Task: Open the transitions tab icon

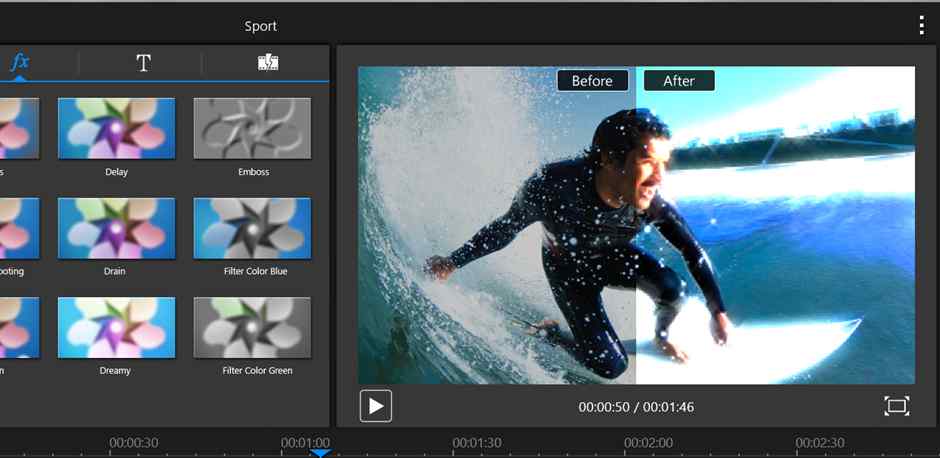Action: pos(267,63)
